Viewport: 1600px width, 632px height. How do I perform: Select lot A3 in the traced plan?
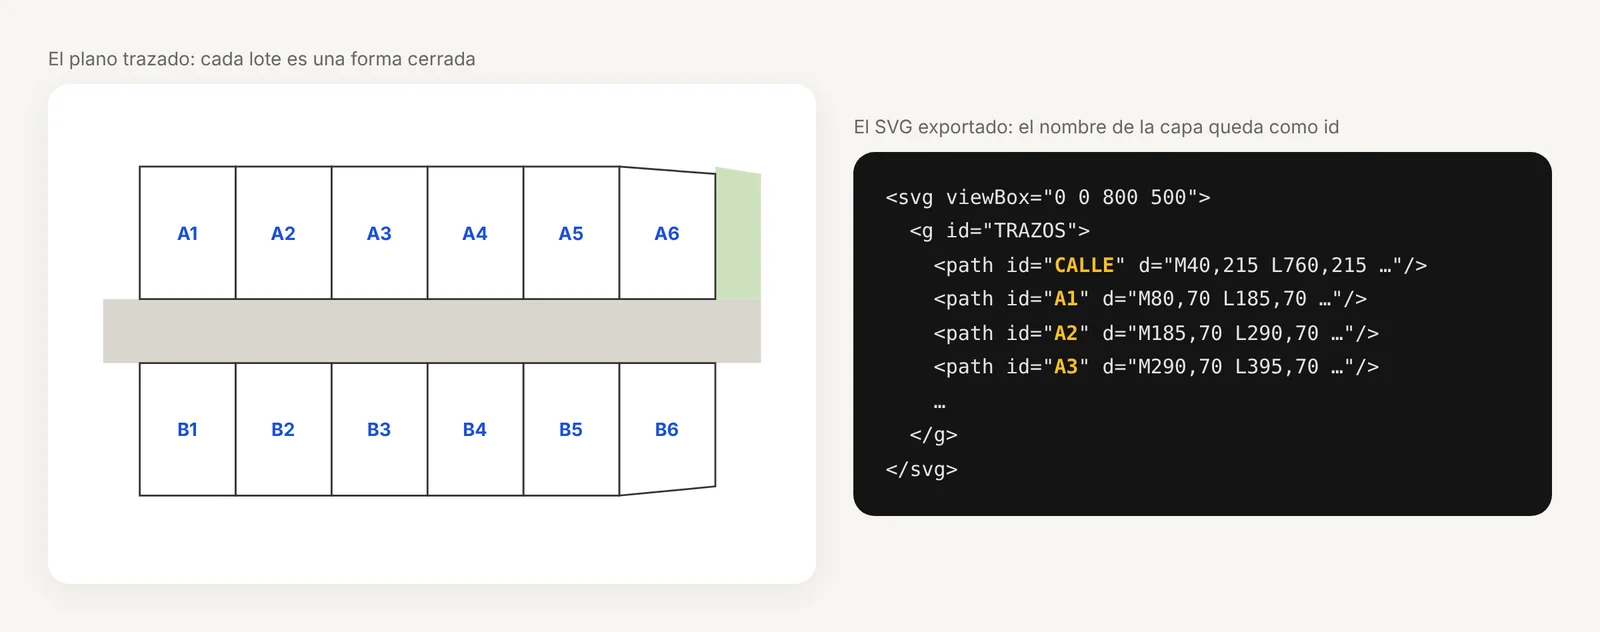pyautogui.click(x=379, y=233)
